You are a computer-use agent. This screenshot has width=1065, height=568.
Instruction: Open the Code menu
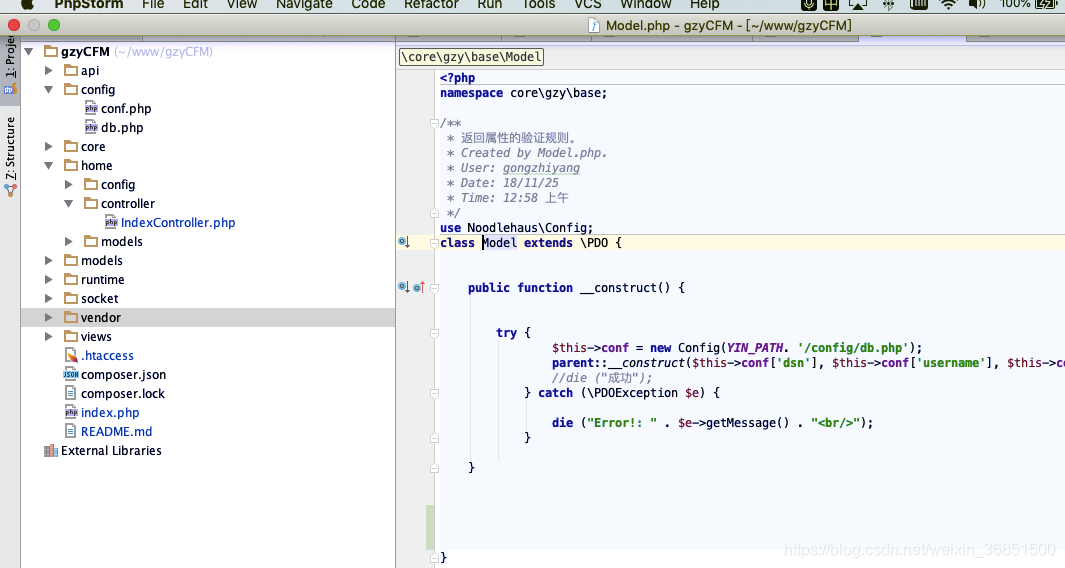(x=368, y=4)
